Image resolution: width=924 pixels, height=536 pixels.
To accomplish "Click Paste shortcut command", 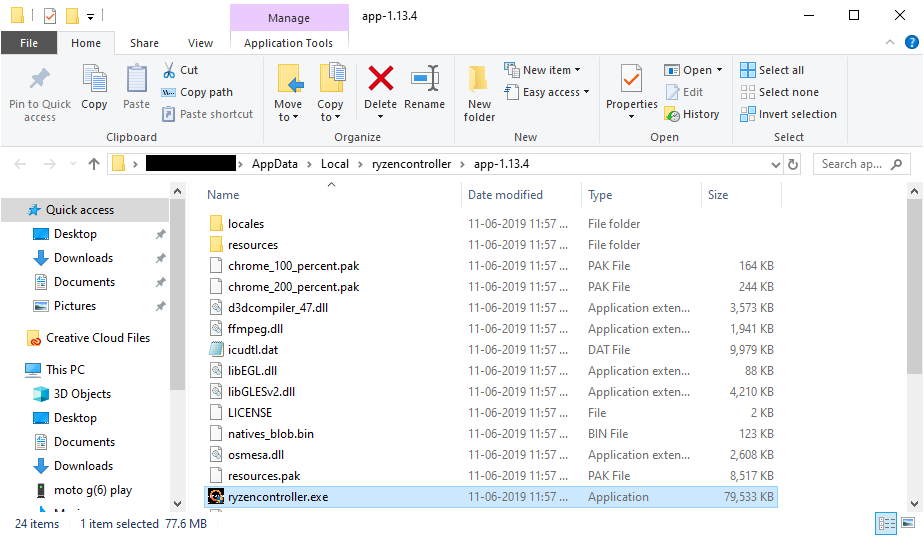I will click(207, 114).
